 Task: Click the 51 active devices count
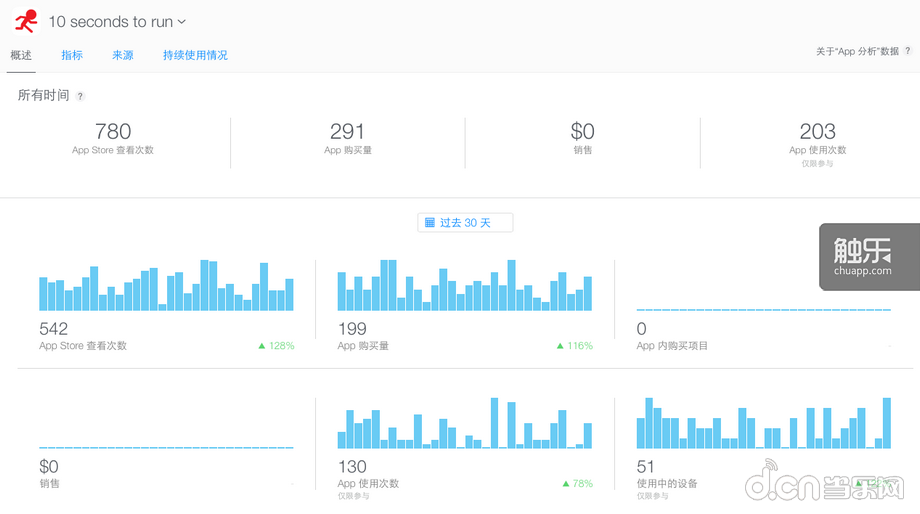pyautogui.click(x=645, y=467)
